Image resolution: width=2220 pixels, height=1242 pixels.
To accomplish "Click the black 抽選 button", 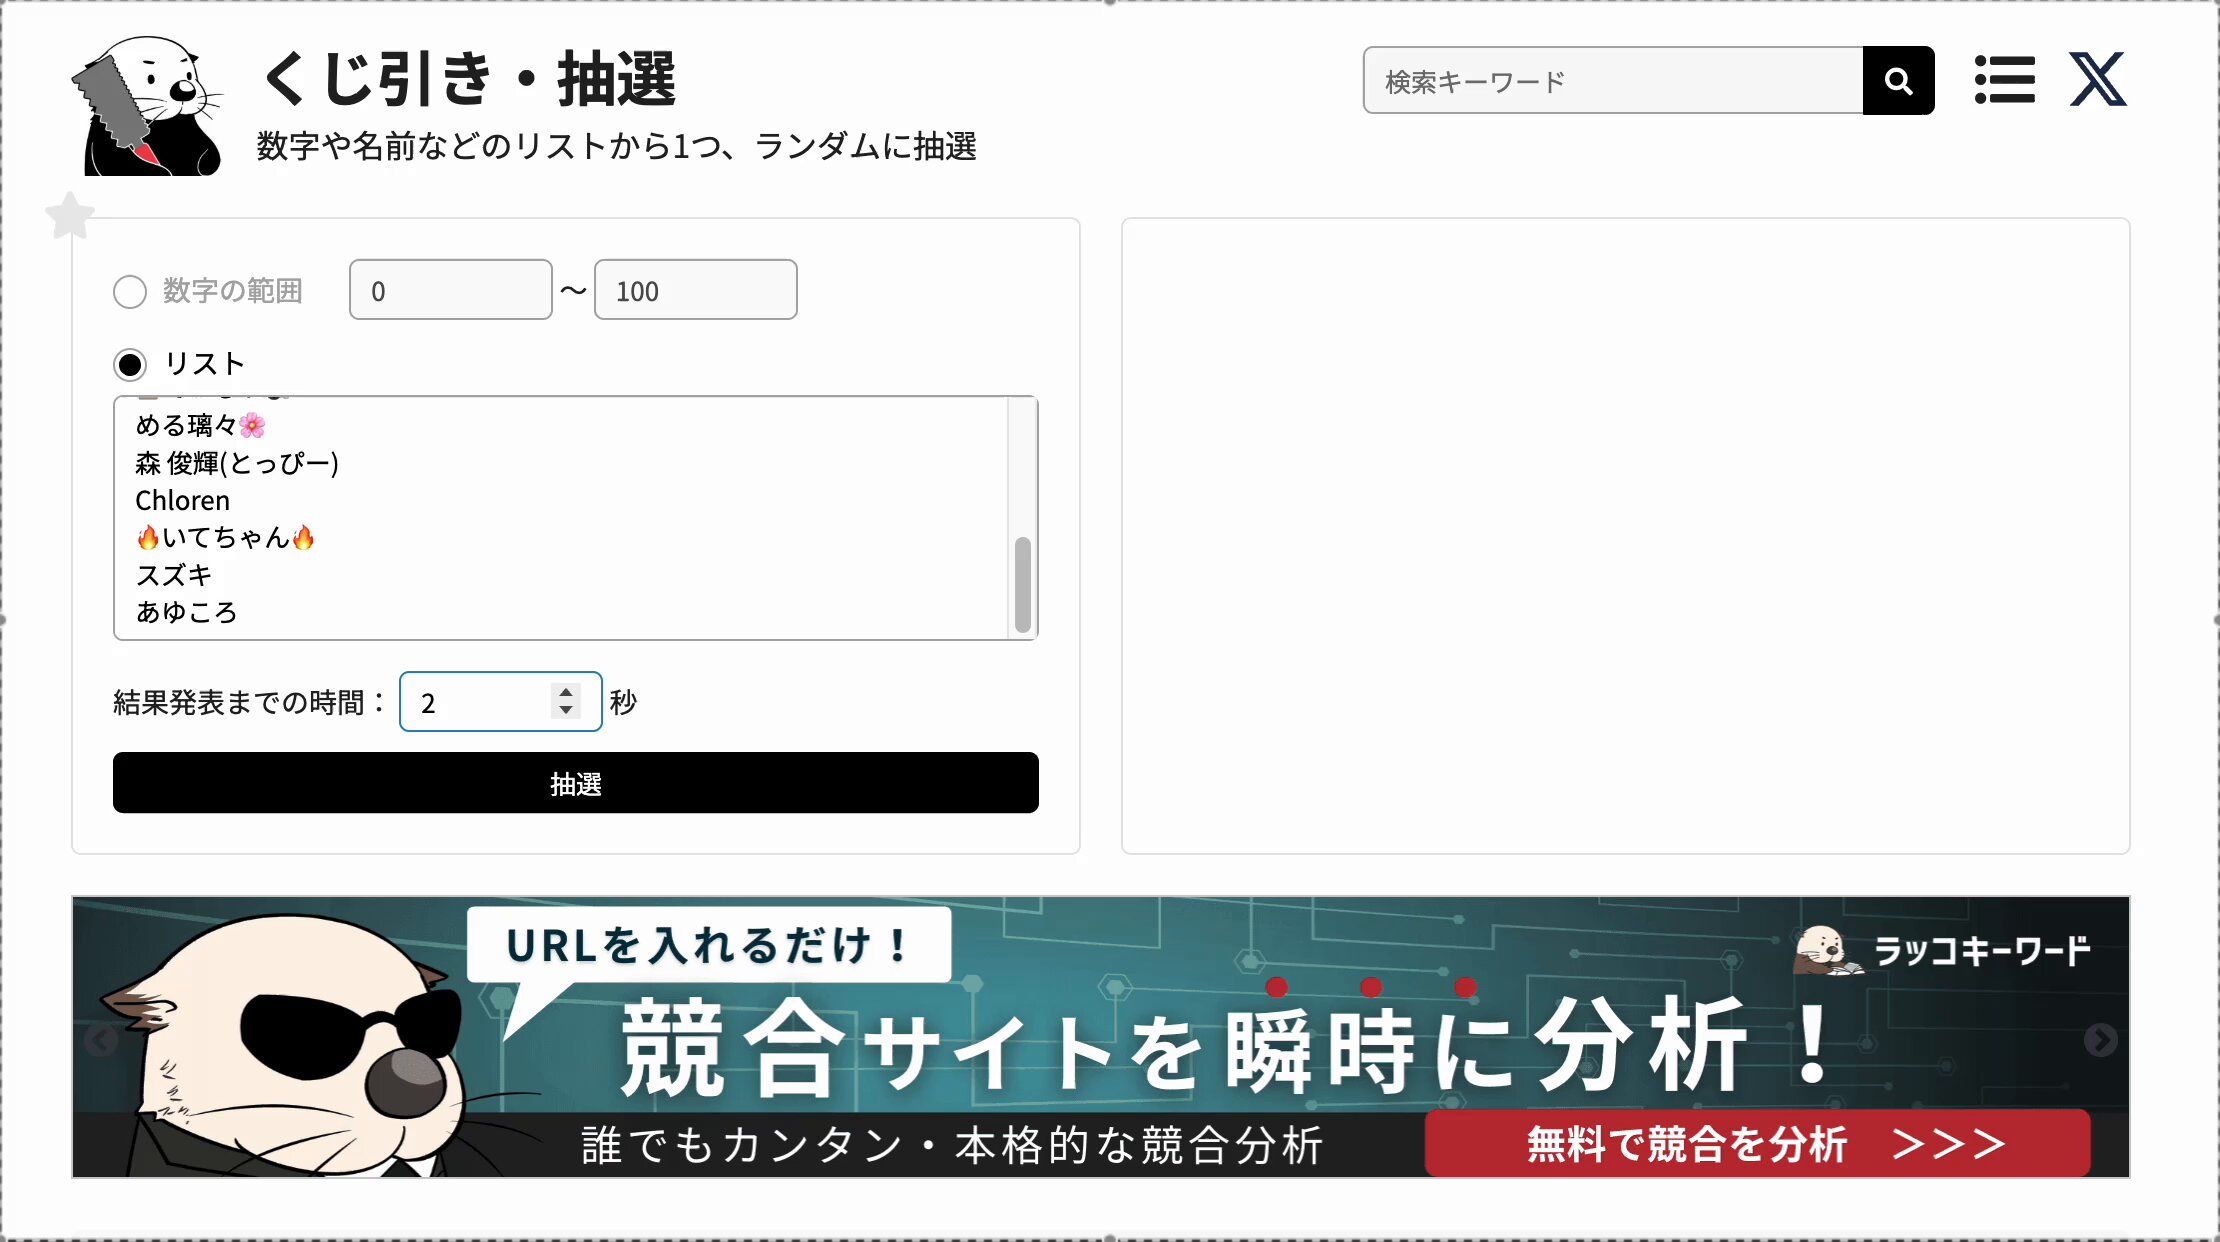I will 575,783.
